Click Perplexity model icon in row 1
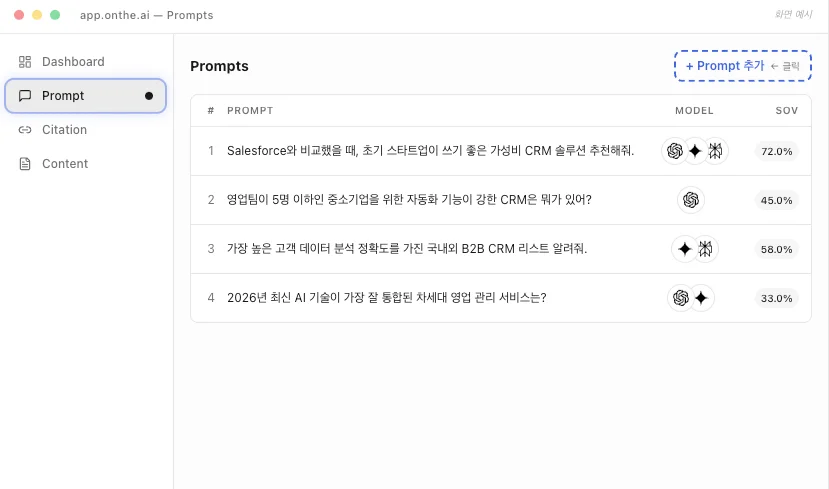The height and width of the screenshot is (489, 829). point(715,151)
